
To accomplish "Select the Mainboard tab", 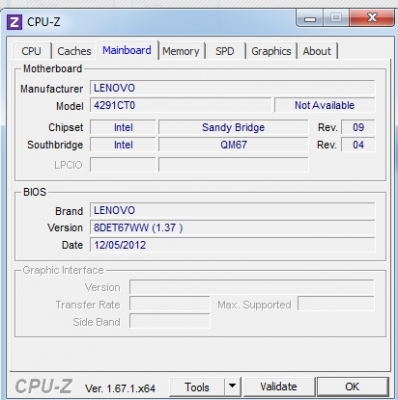I will (127, 50).
